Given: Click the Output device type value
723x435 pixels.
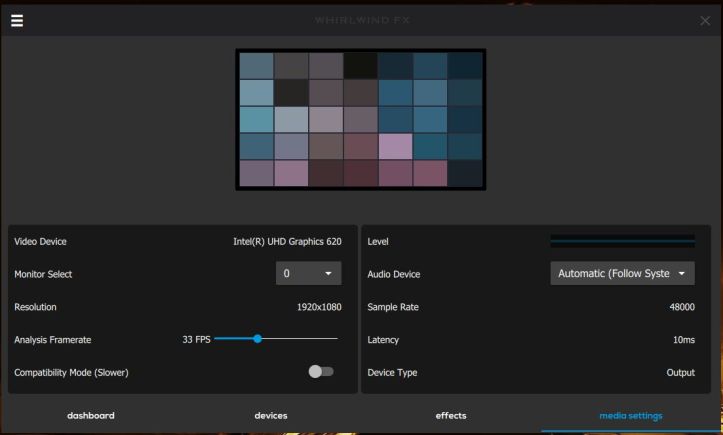Looking at the screenshot, I should coord(680,372).
